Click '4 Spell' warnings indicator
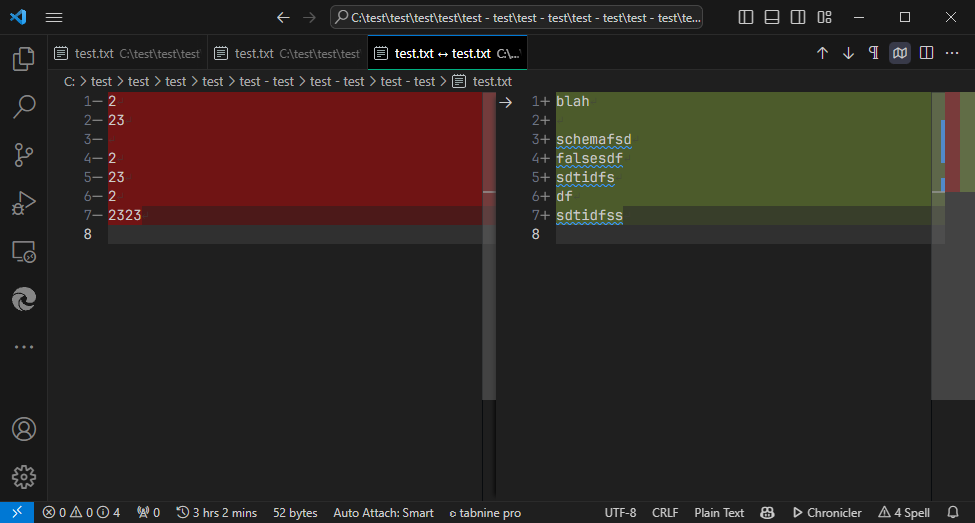 [x=903, y=512]
